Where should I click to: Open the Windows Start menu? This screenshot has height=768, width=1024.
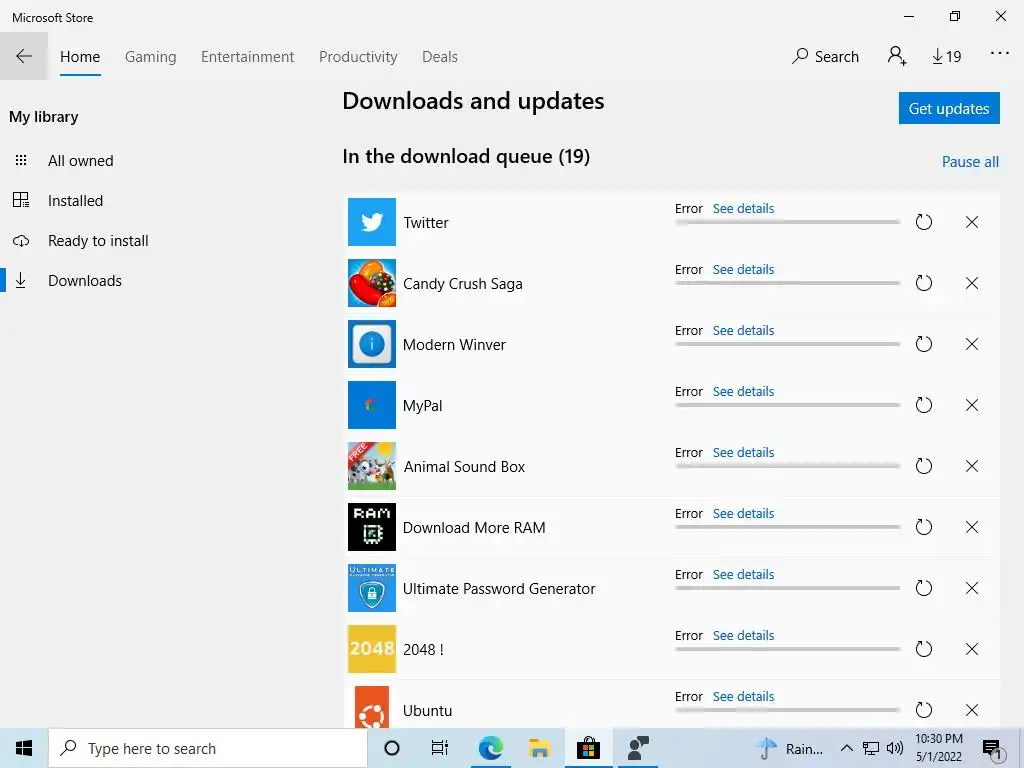pyautogui.click(x=24, y=748)
